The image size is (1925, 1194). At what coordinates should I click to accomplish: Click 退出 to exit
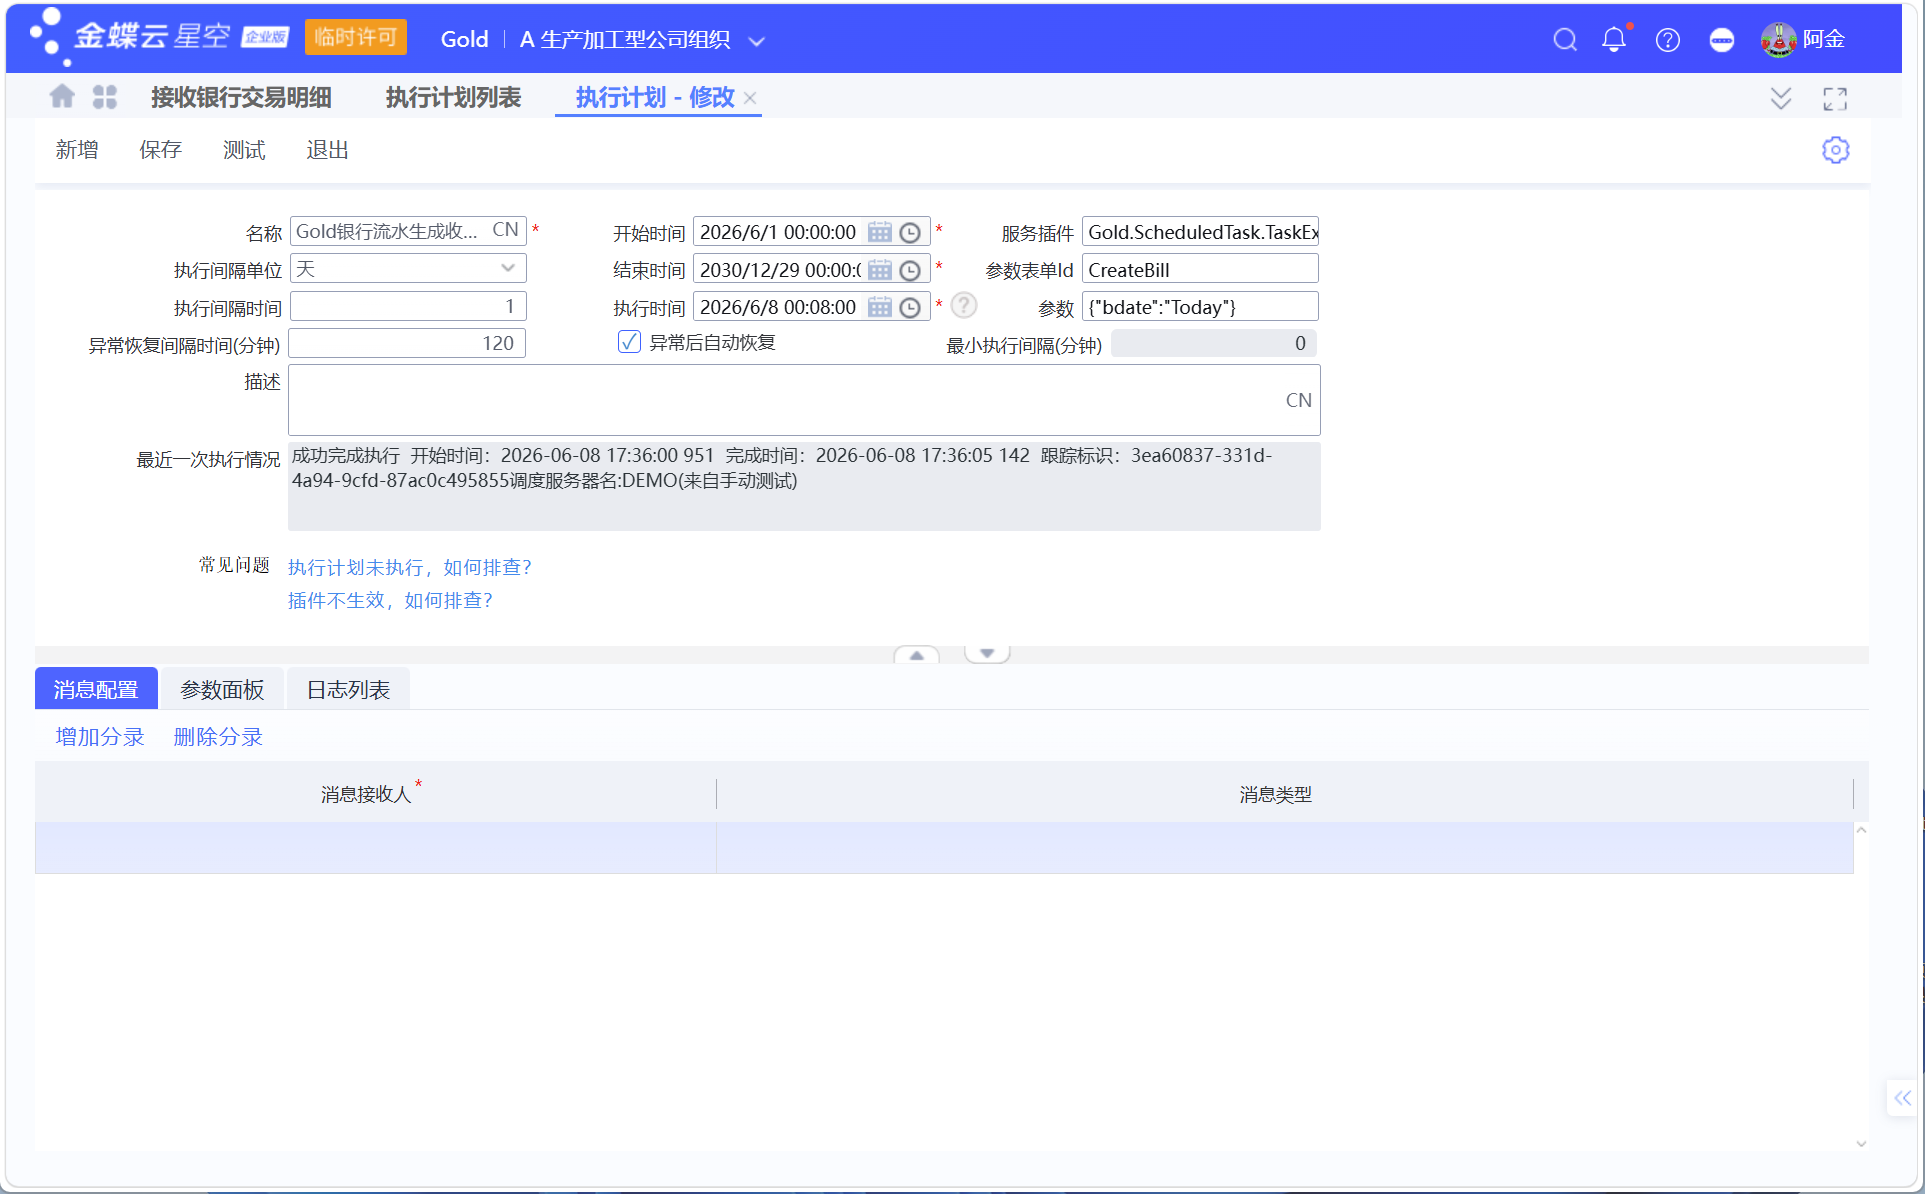click(327, 150)
